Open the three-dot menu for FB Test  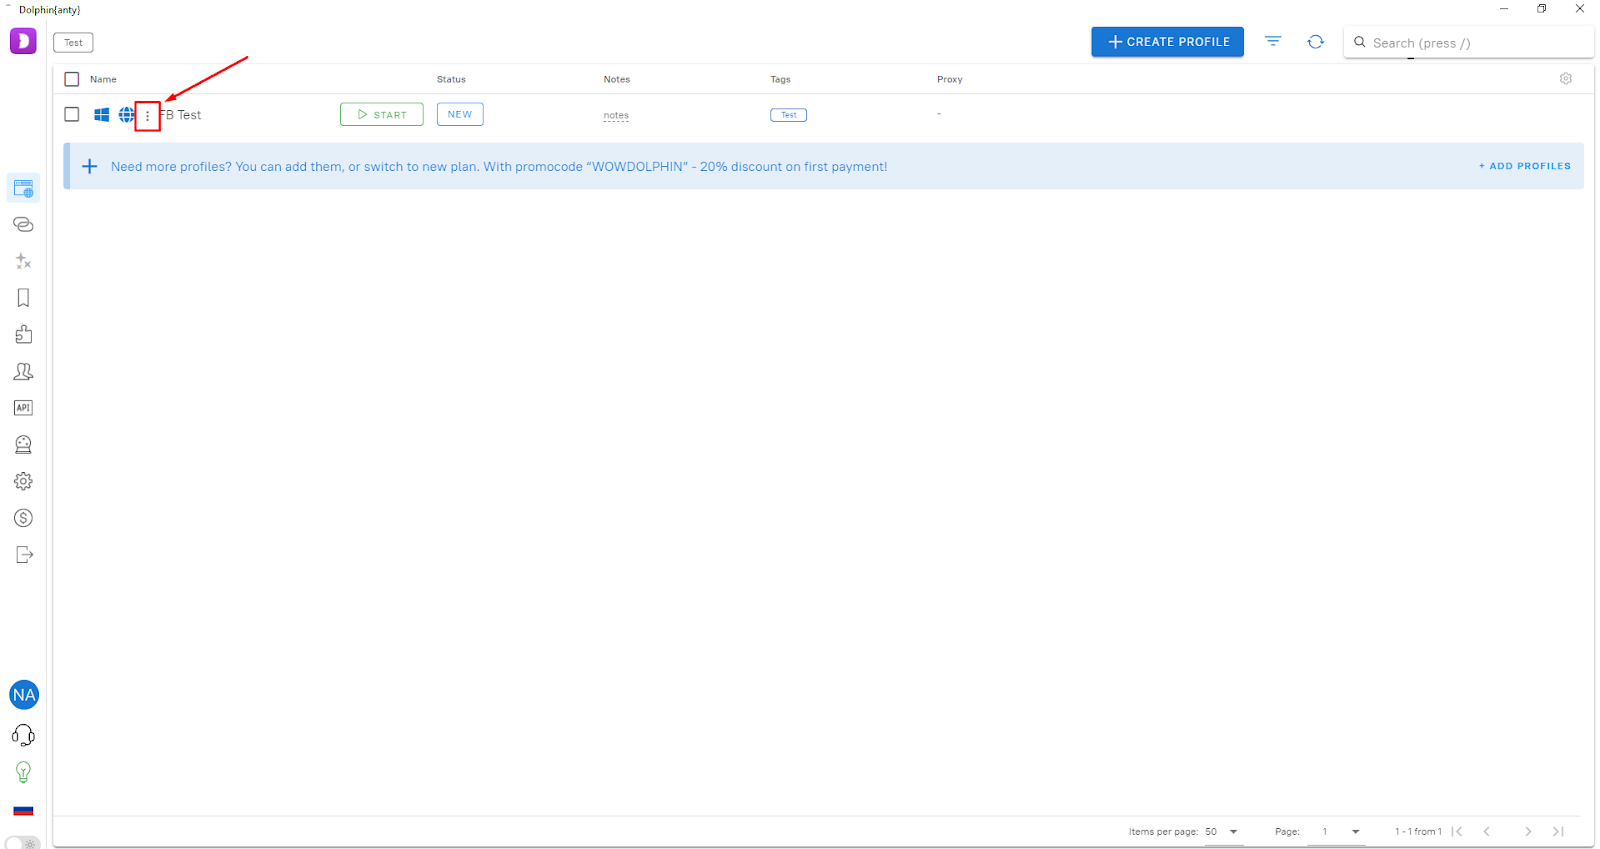click(x=147, y=115)
